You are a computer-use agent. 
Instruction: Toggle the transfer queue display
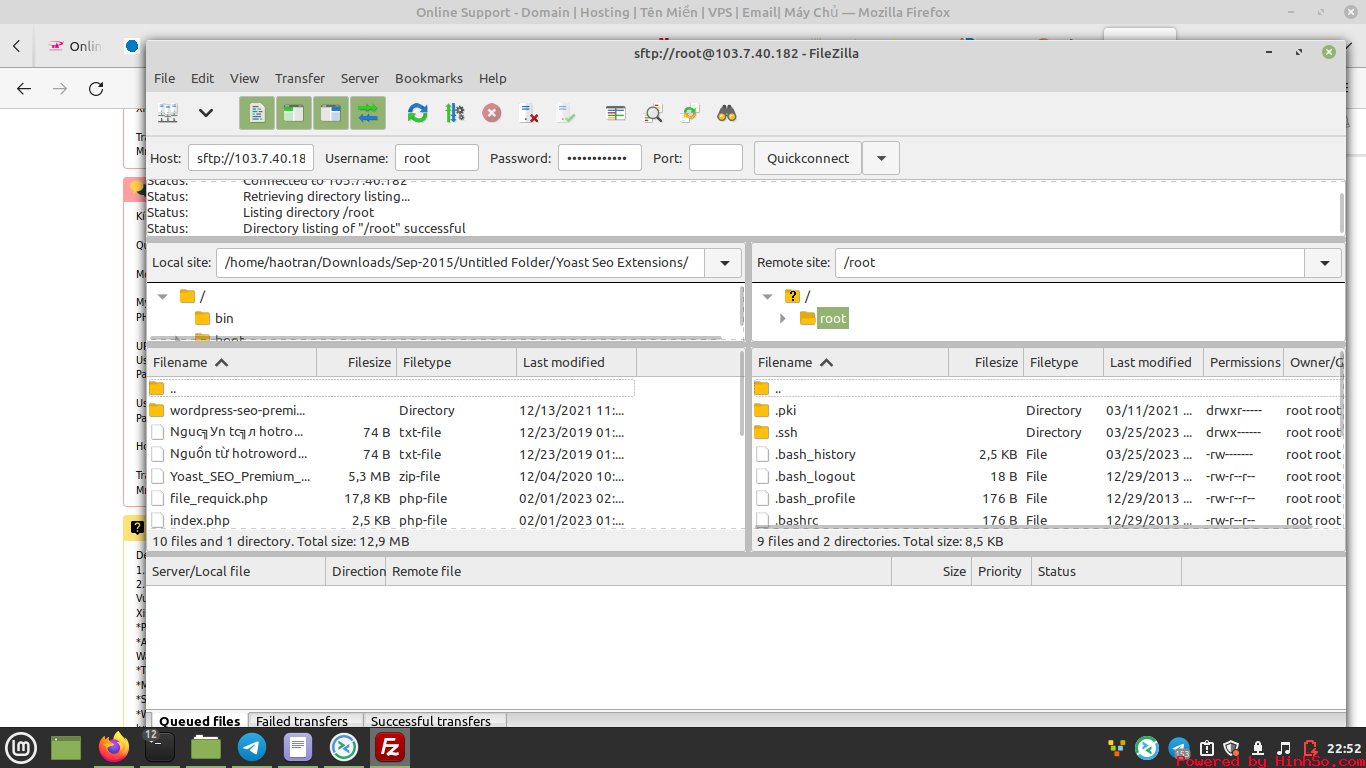tap(368, 113)
